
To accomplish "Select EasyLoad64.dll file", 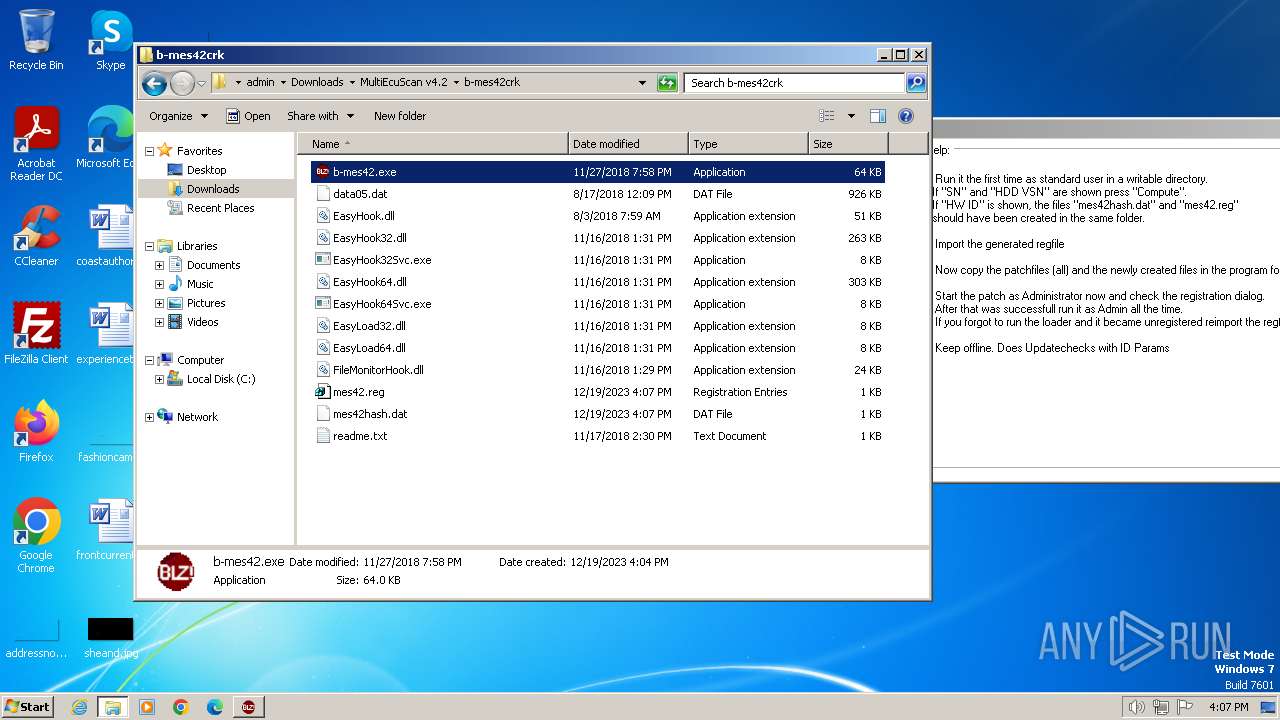I will [369, 348].
